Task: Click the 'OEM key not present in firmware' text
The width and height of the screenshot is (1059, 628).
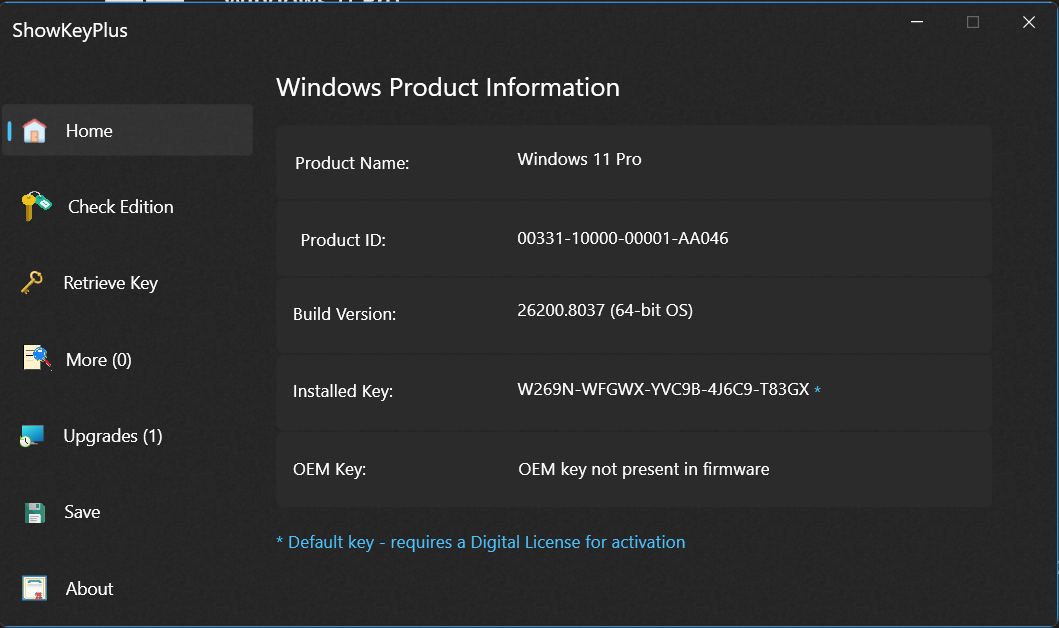Action: (644, 469)
